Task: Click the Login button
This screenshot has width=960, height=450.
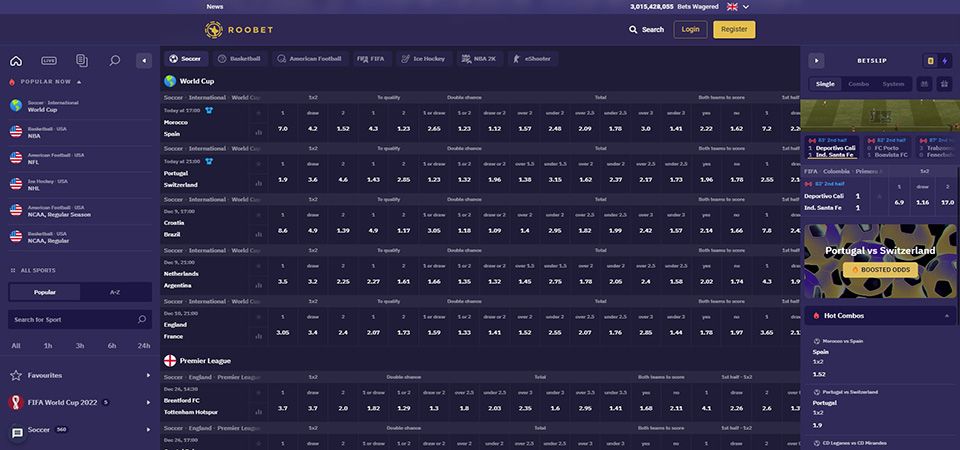Action: click(690, 29)
